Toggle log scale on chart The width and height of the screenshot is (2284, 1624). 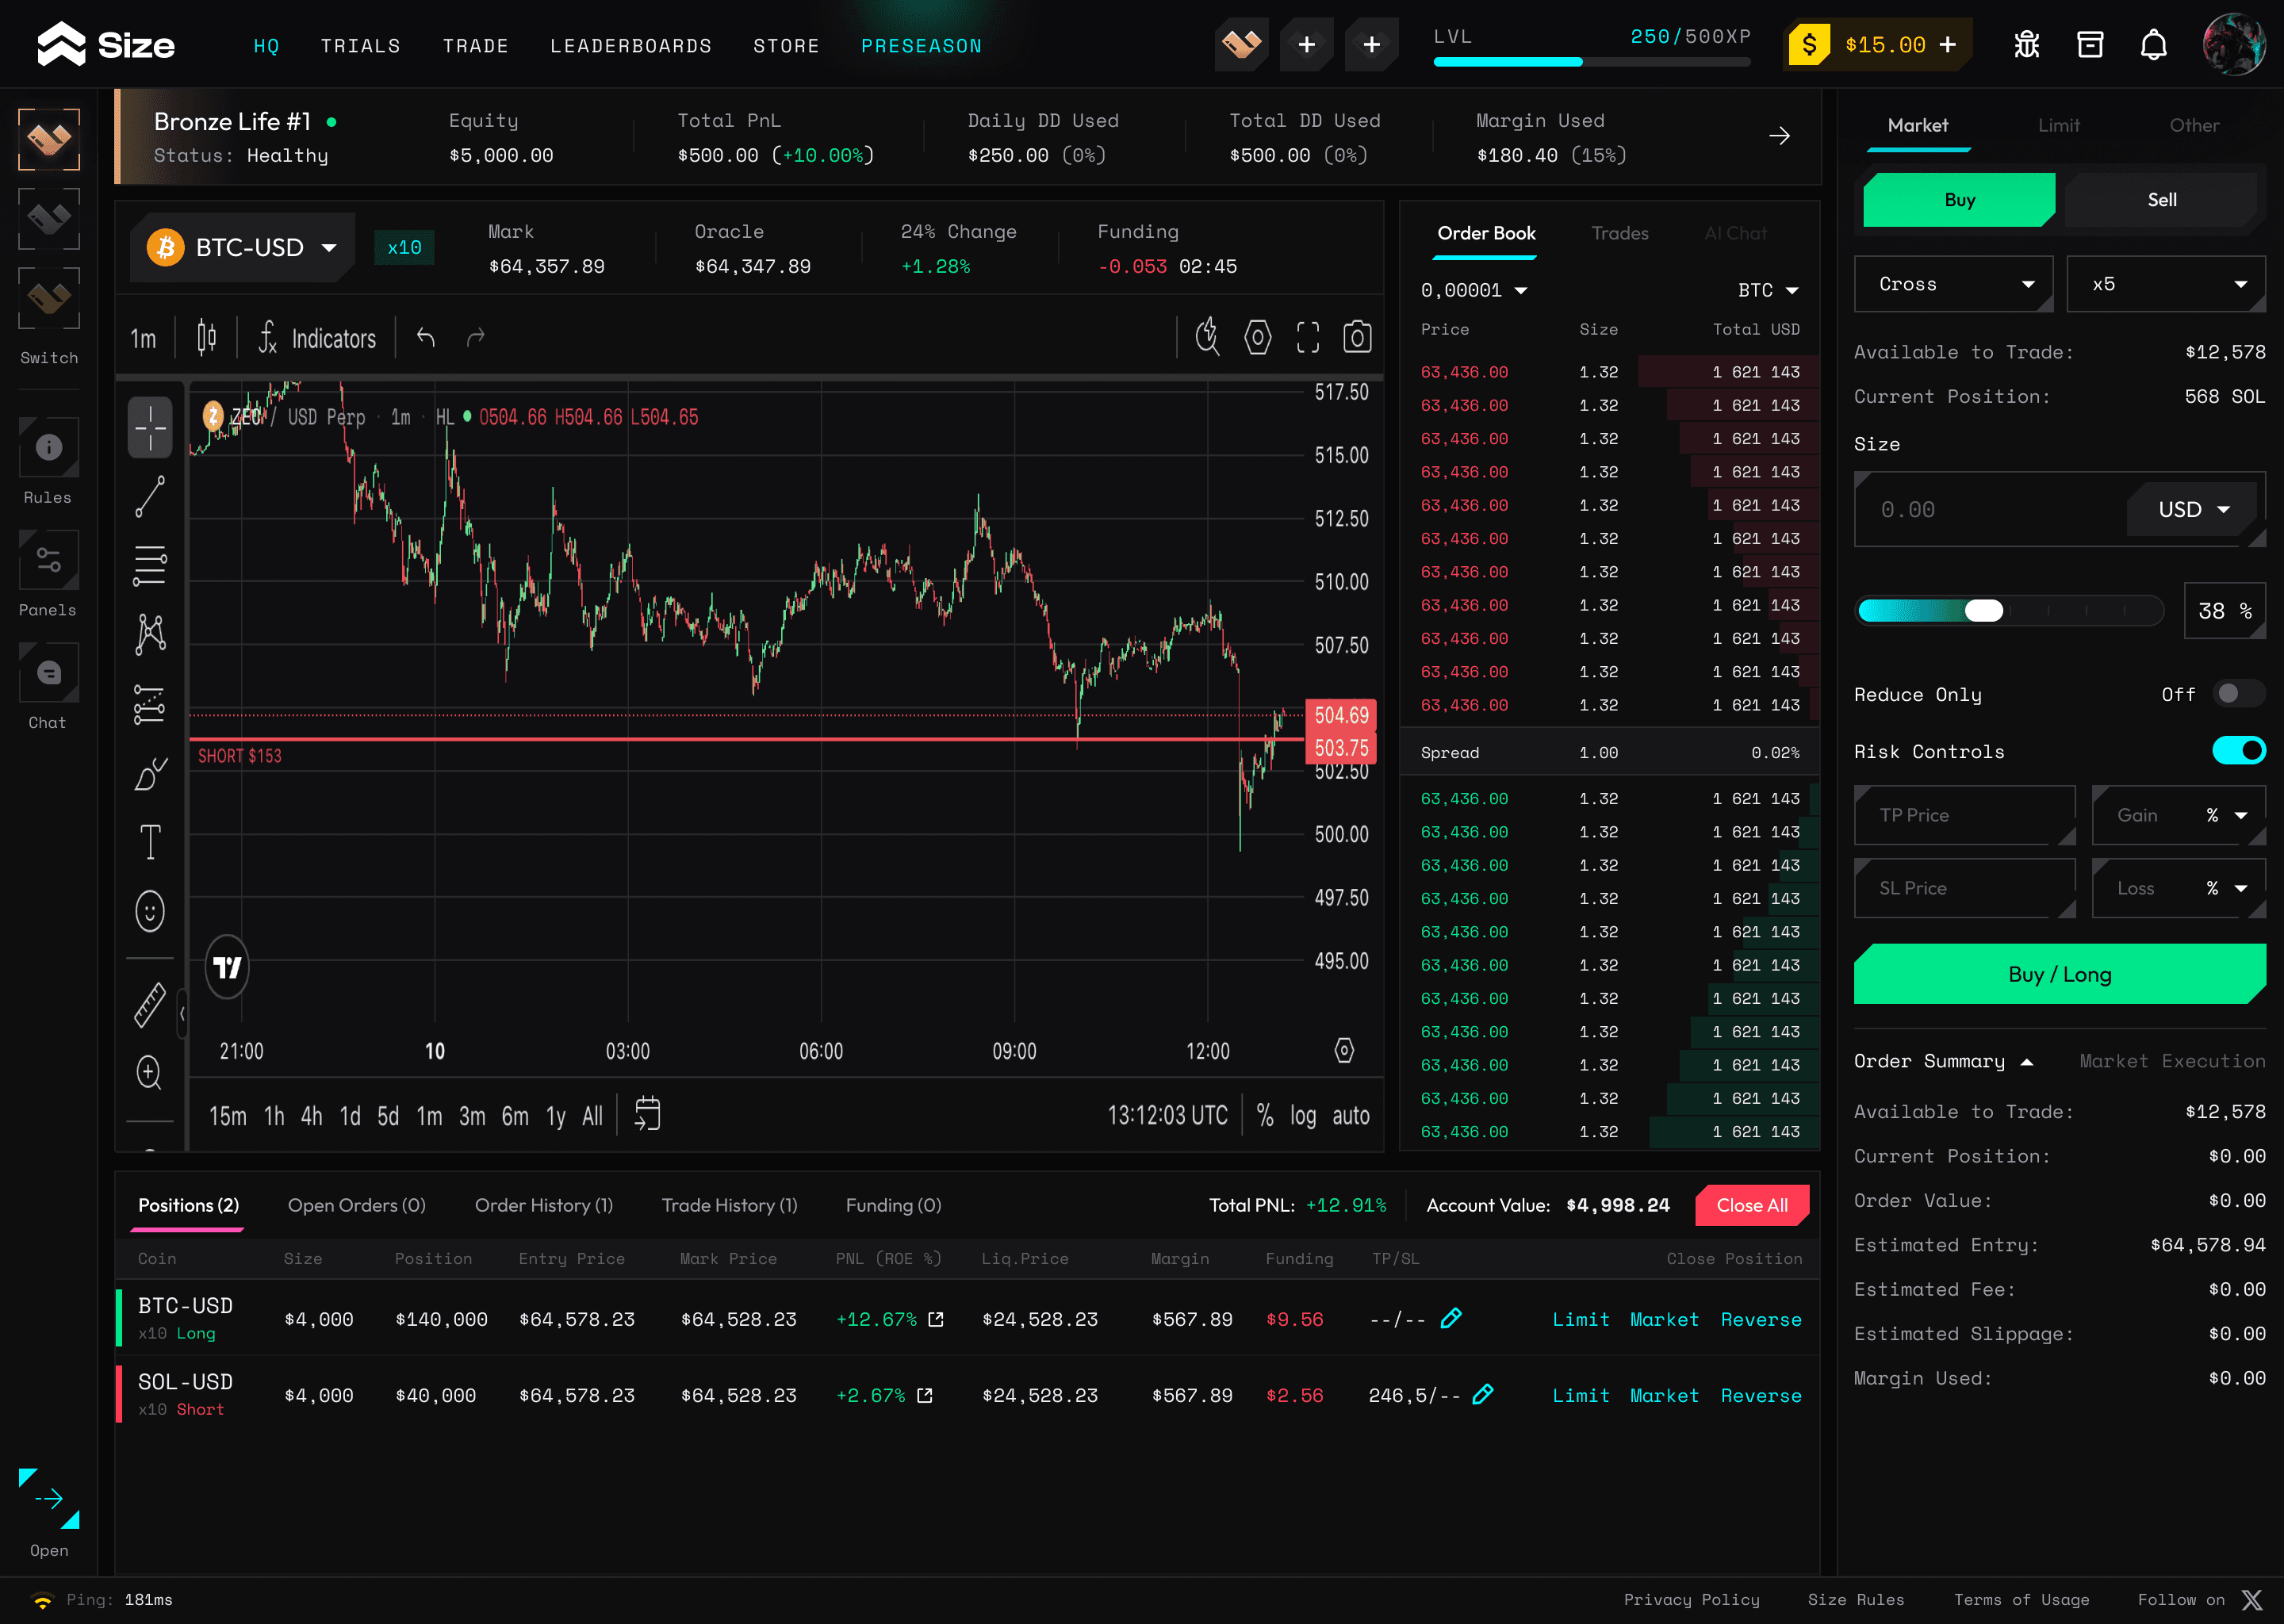tap(1303, 1115)
